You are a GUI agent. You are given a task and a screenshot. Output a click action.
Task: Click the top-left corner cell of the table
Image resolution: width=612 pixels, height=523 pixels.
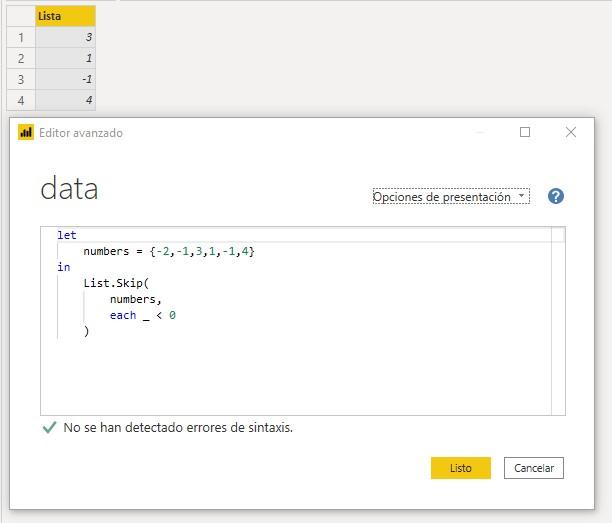click(21, 16)
